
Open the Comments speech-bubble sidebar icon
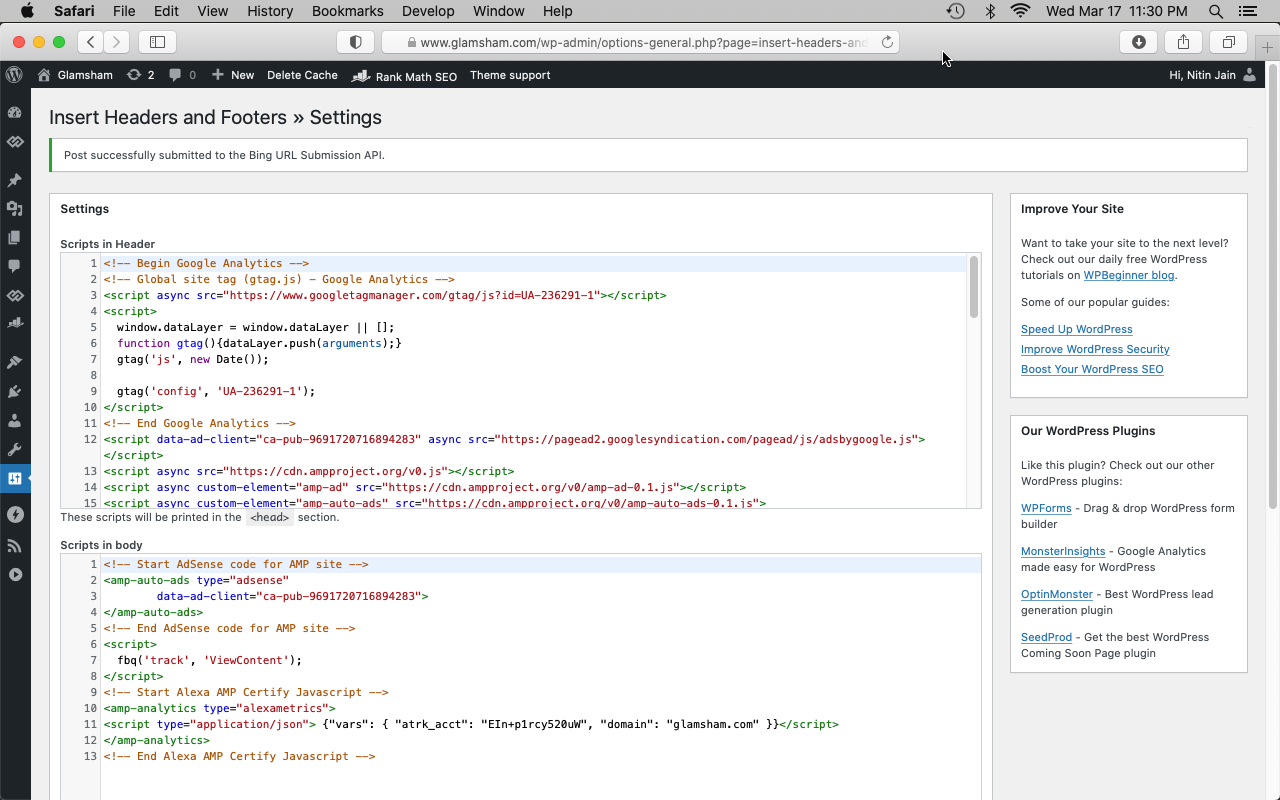[x=14, y=267]
